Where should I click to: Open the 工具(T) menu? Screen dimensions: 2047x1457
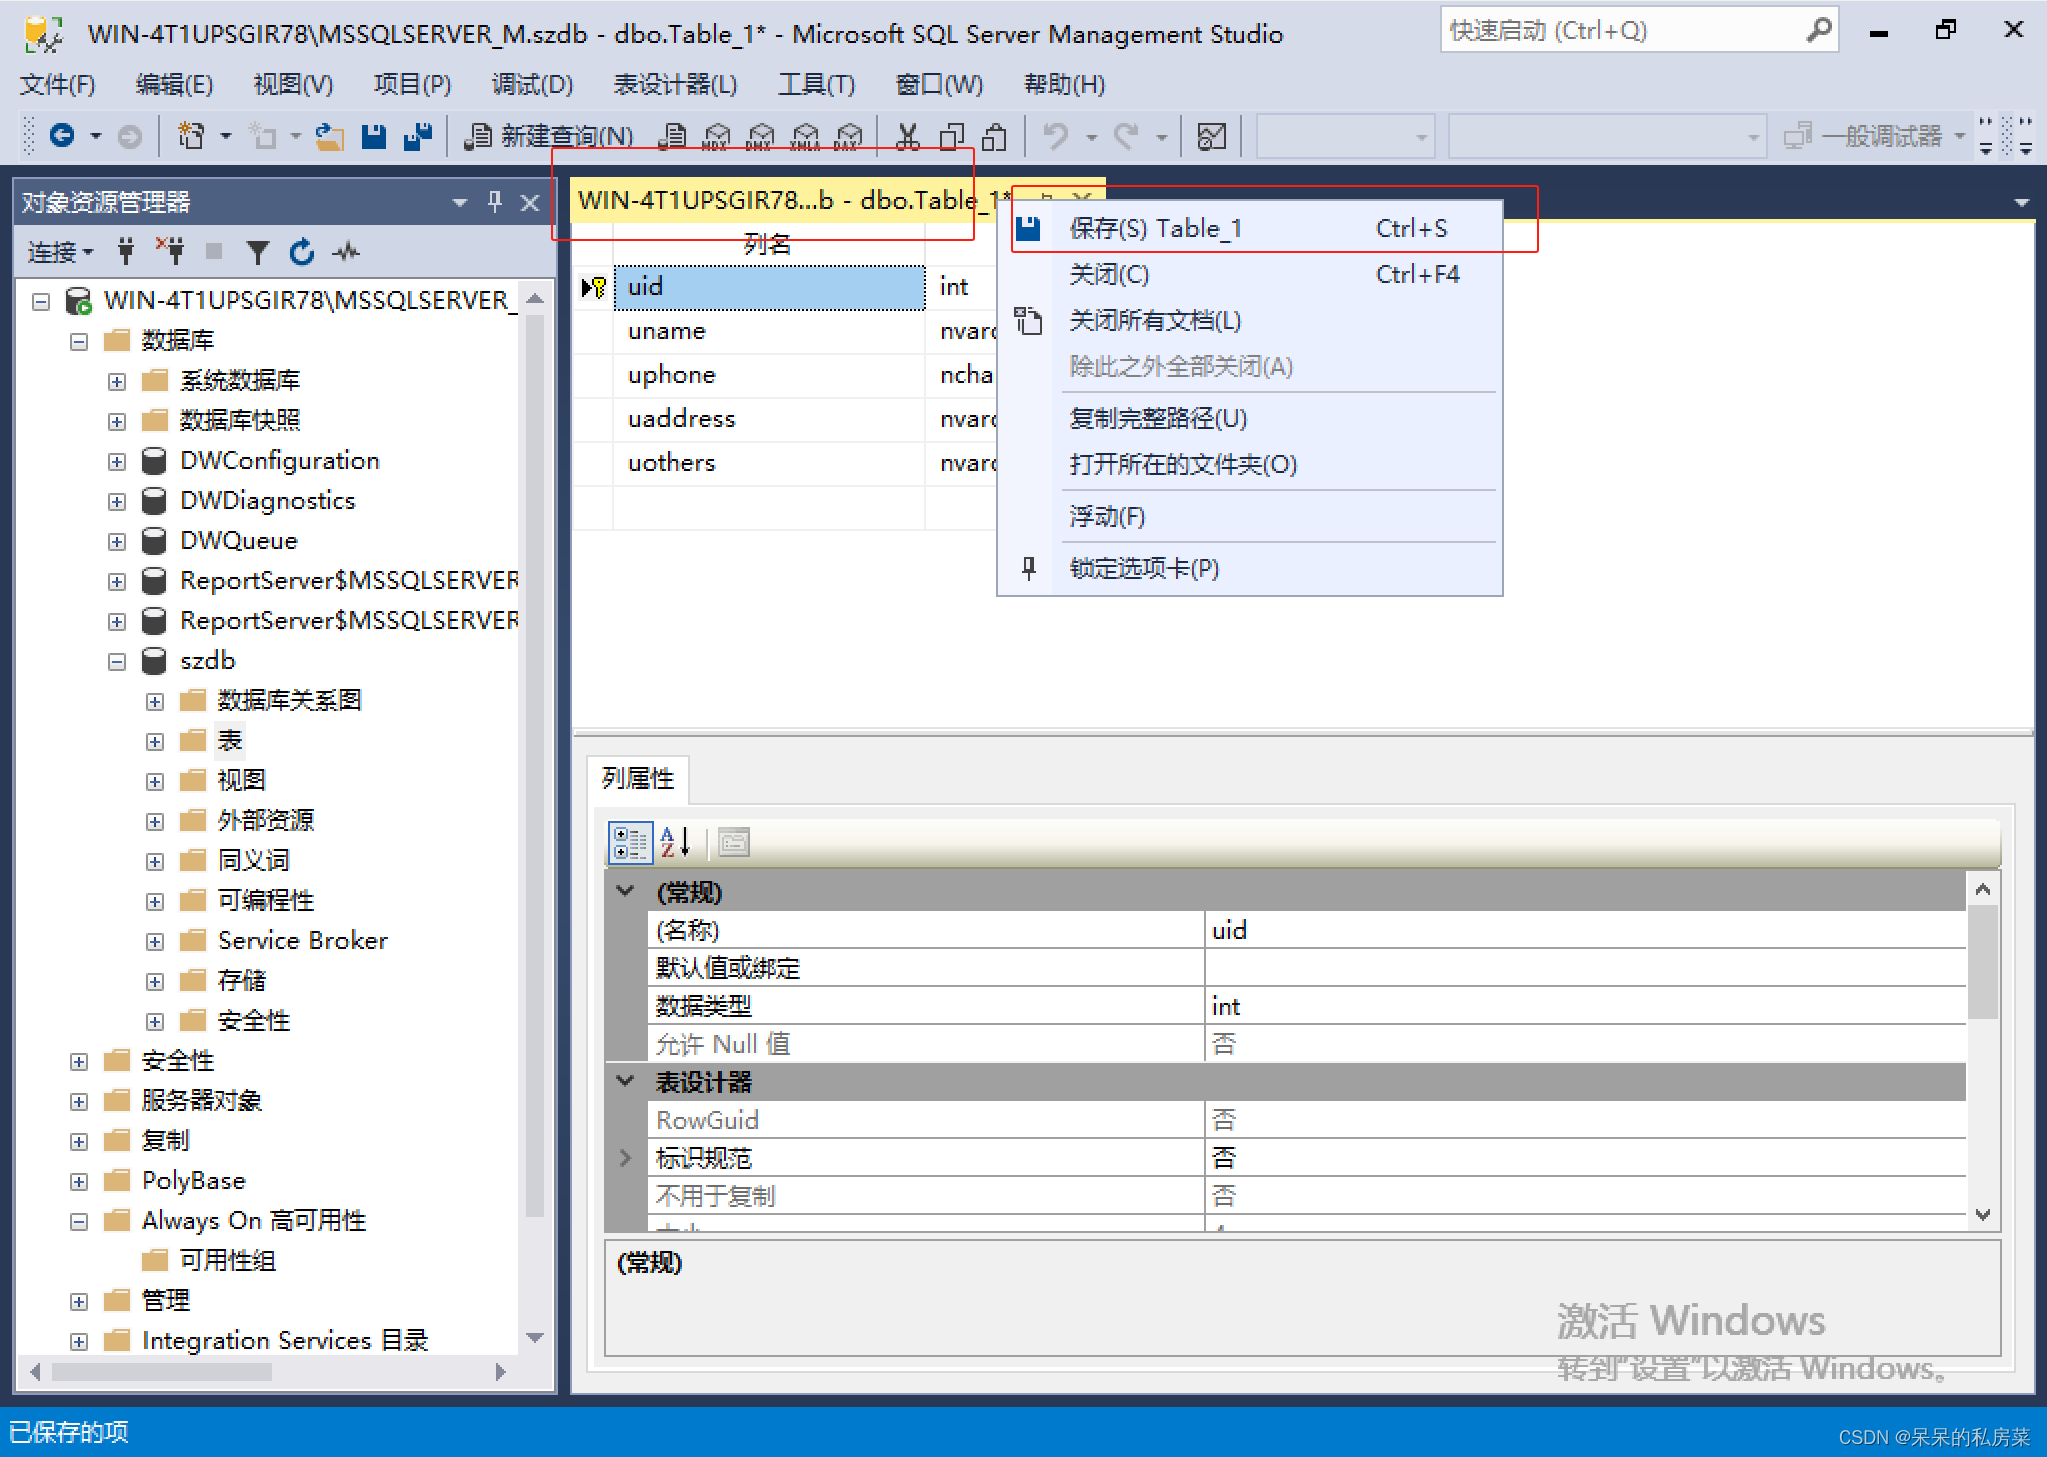click(x=816, y=84)
